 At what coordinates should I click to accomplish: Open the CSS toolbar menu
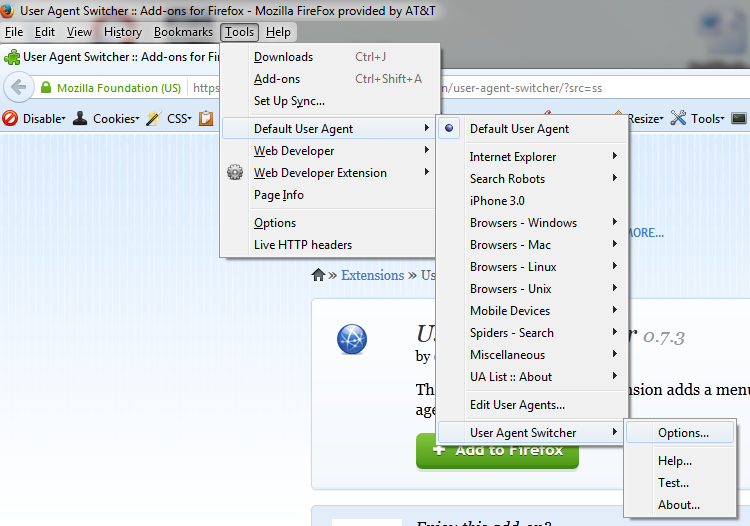tap(168, 118)
